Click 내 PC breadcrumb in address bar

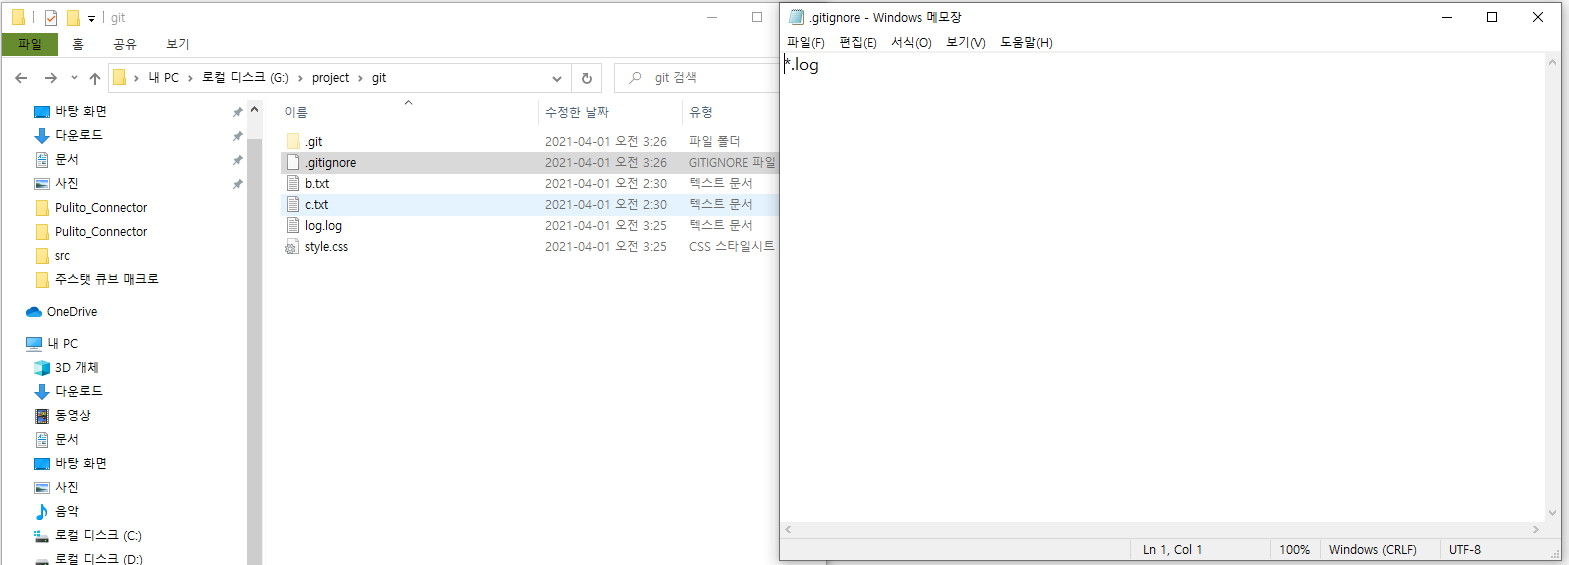pyautogui.click(x=164, y=78)
